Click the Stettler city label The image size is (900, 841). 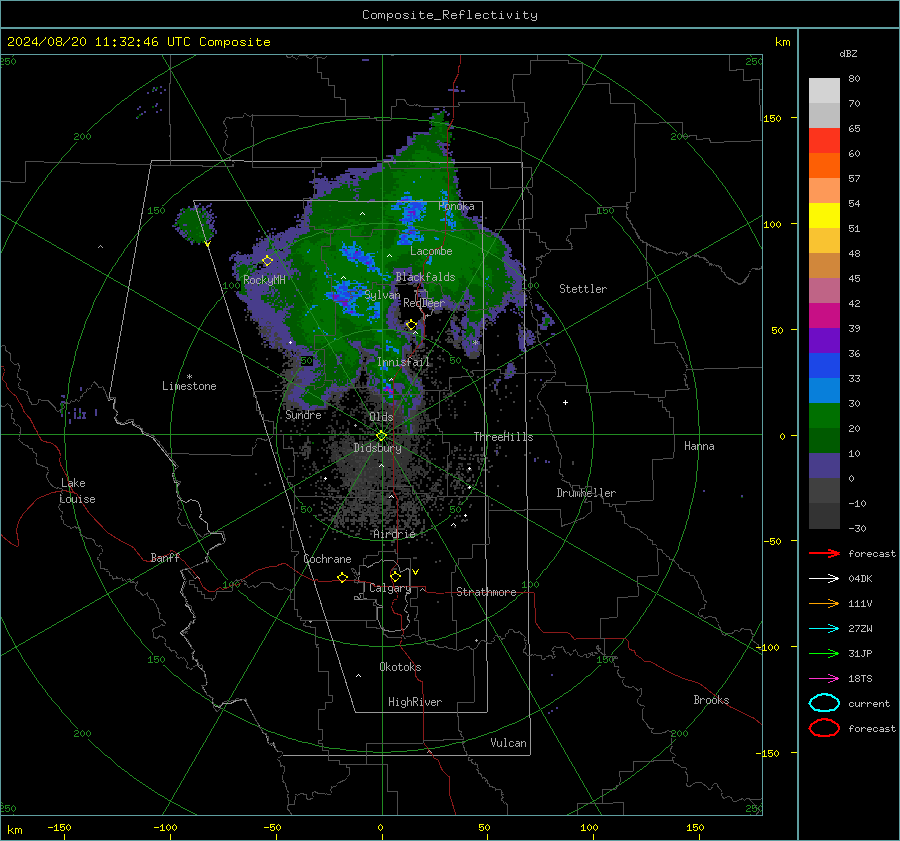click(x=583, y=289)
